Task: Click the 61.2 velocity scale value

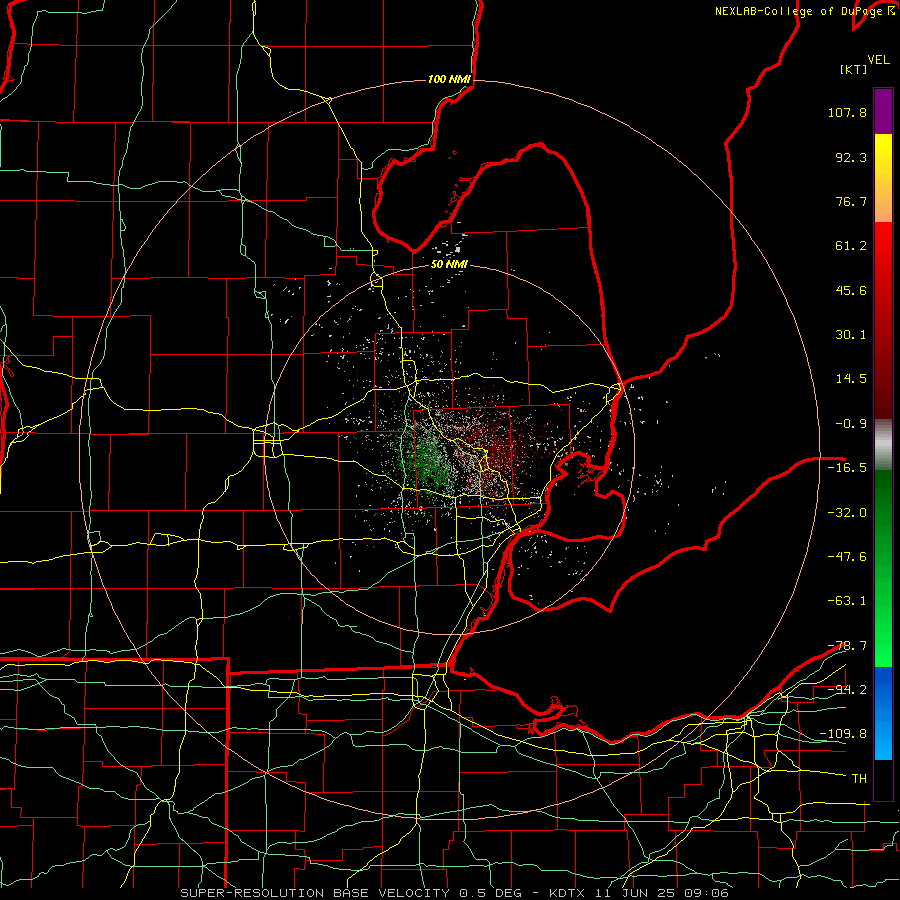Action: pos(851,246)
